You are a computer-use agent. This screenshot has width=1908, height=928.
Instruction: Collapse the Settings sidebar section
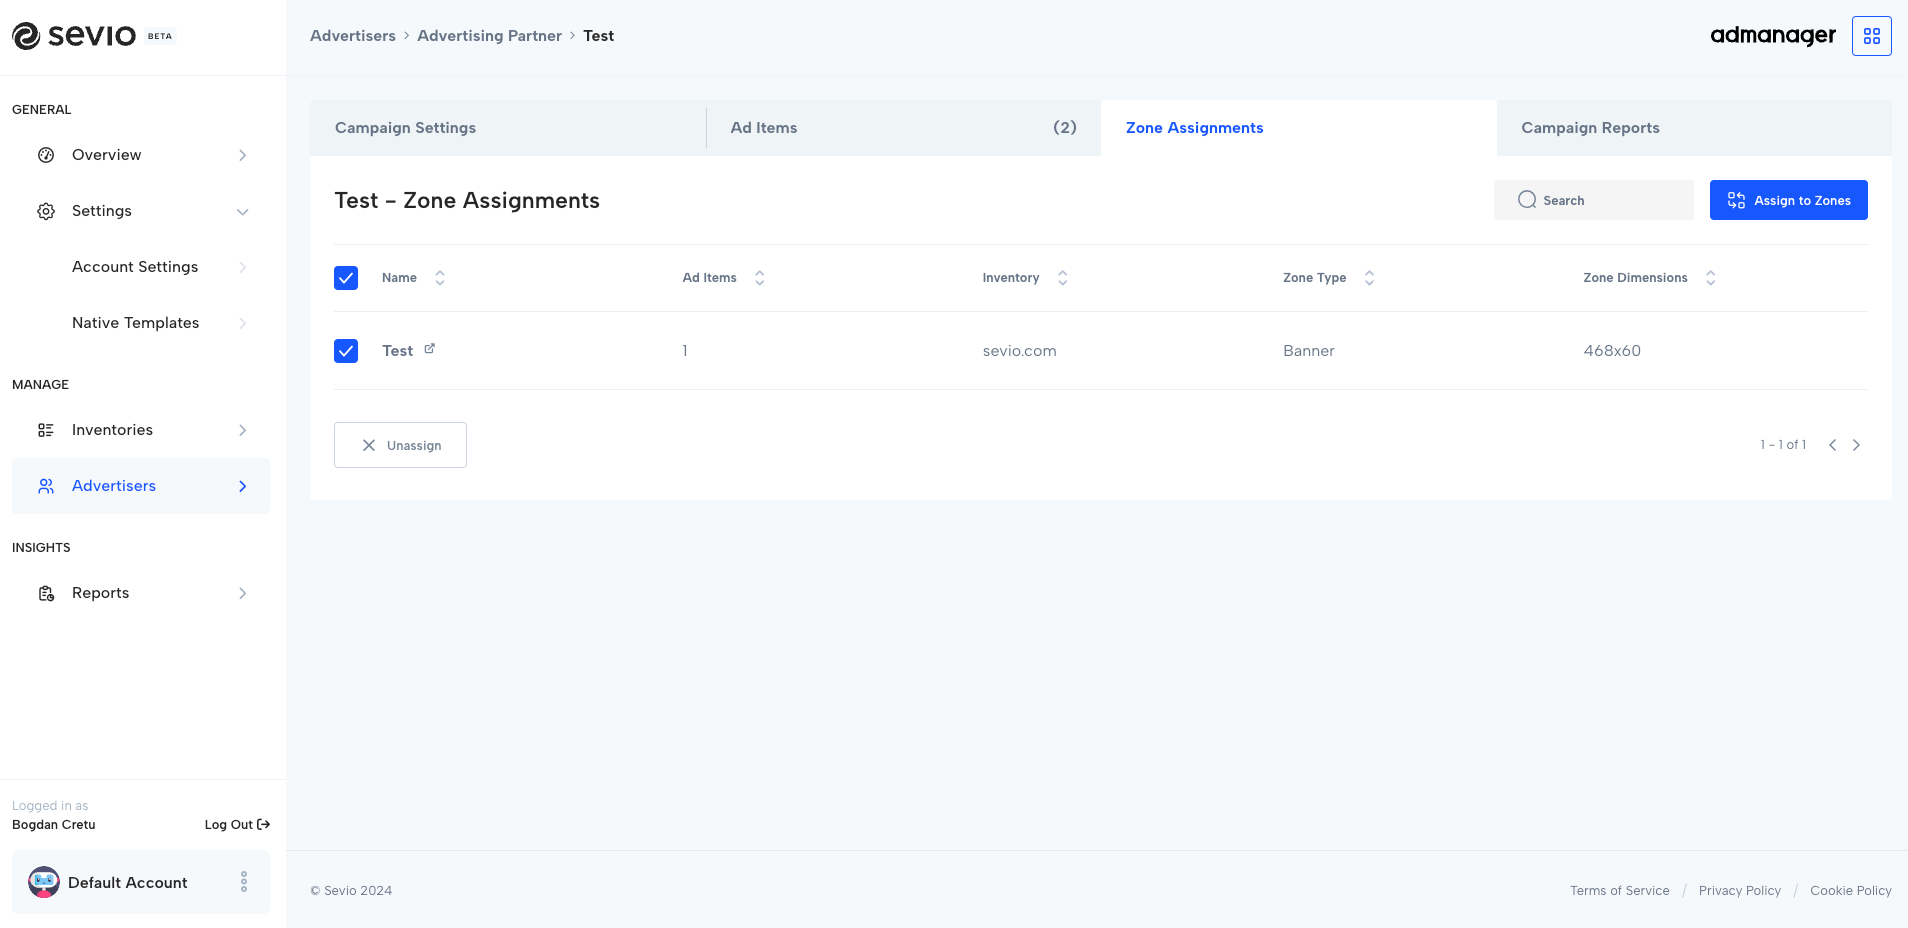tap(242, 211)
